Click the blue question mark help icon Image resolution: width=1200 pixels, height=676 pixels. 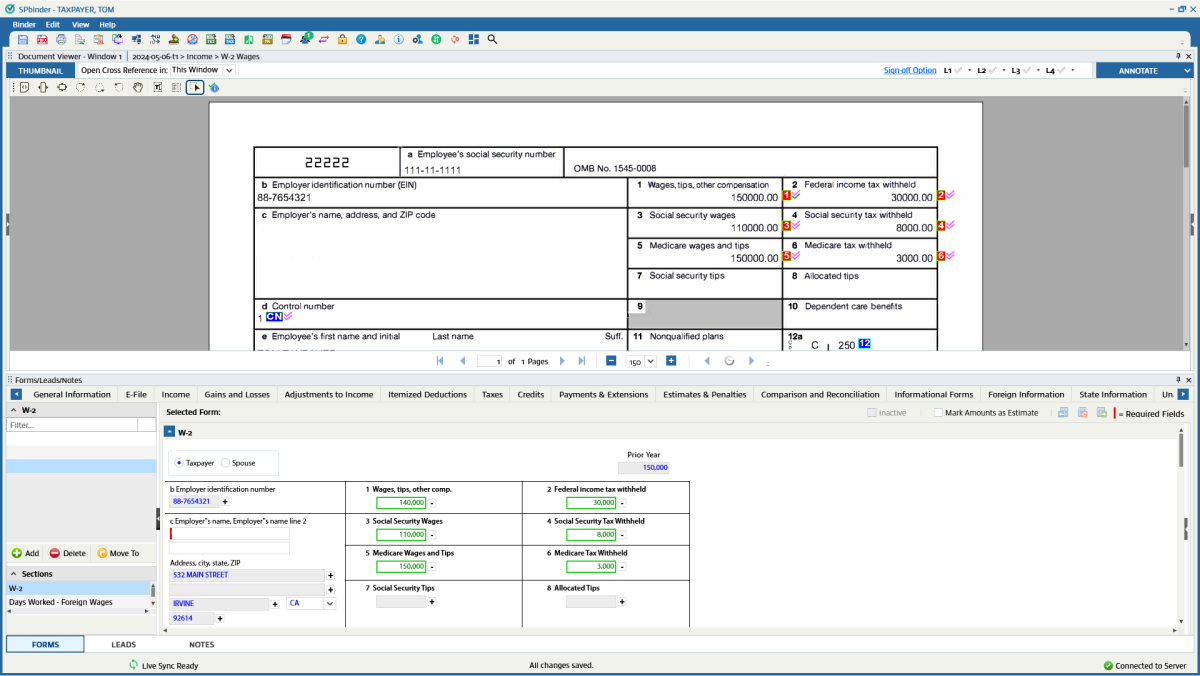(x=361, y=39)
